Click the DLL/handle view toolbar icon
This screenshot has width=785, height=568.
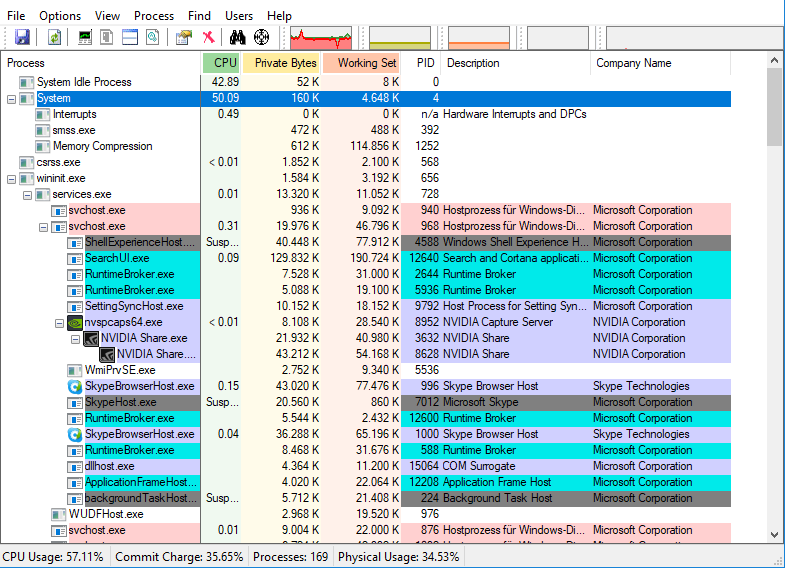point(153,37)
